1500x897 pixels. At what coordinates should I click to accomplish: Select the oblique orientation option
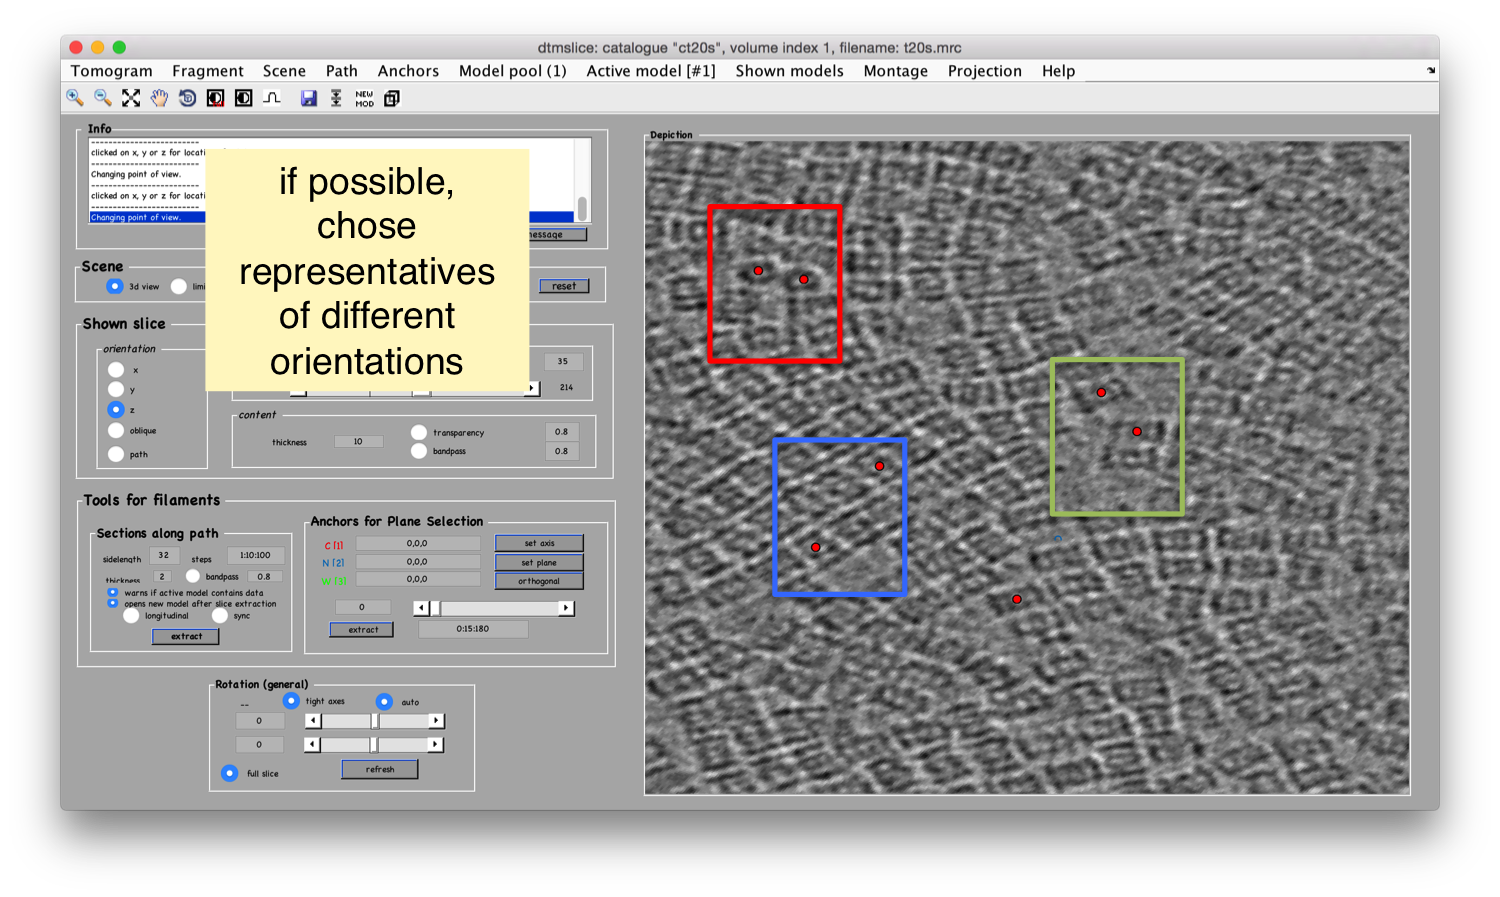coord(116,430)
